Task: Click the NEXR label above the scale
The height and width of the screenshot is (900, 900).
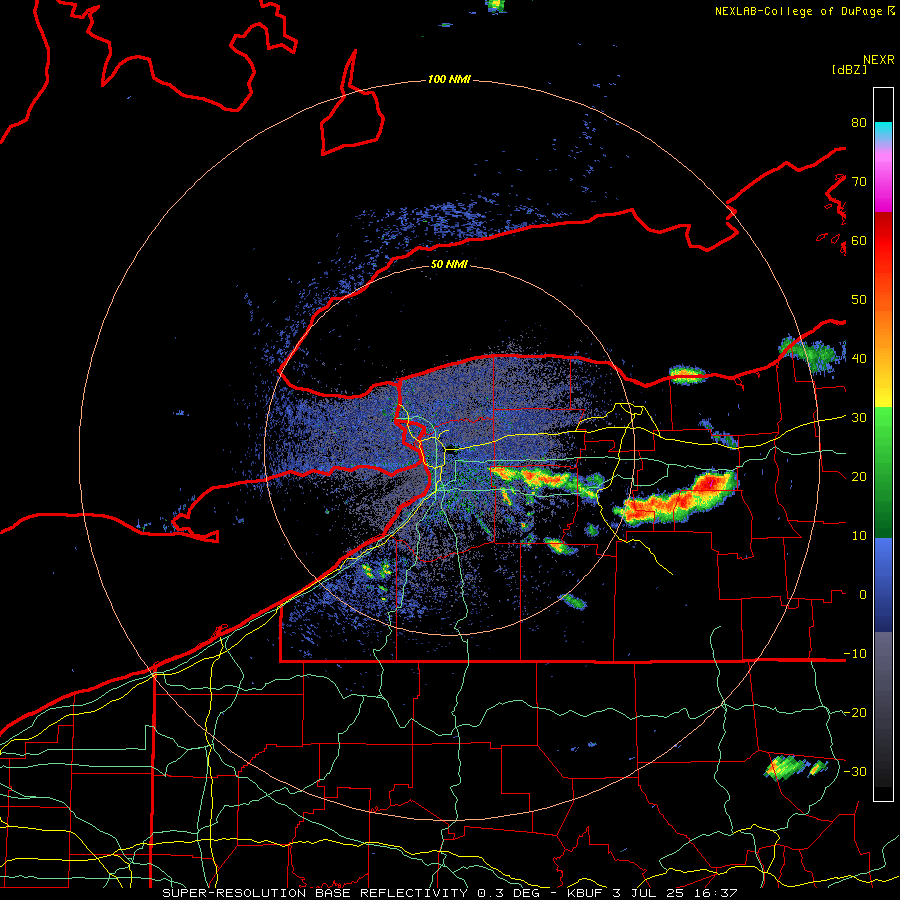Action: (878, 60)
